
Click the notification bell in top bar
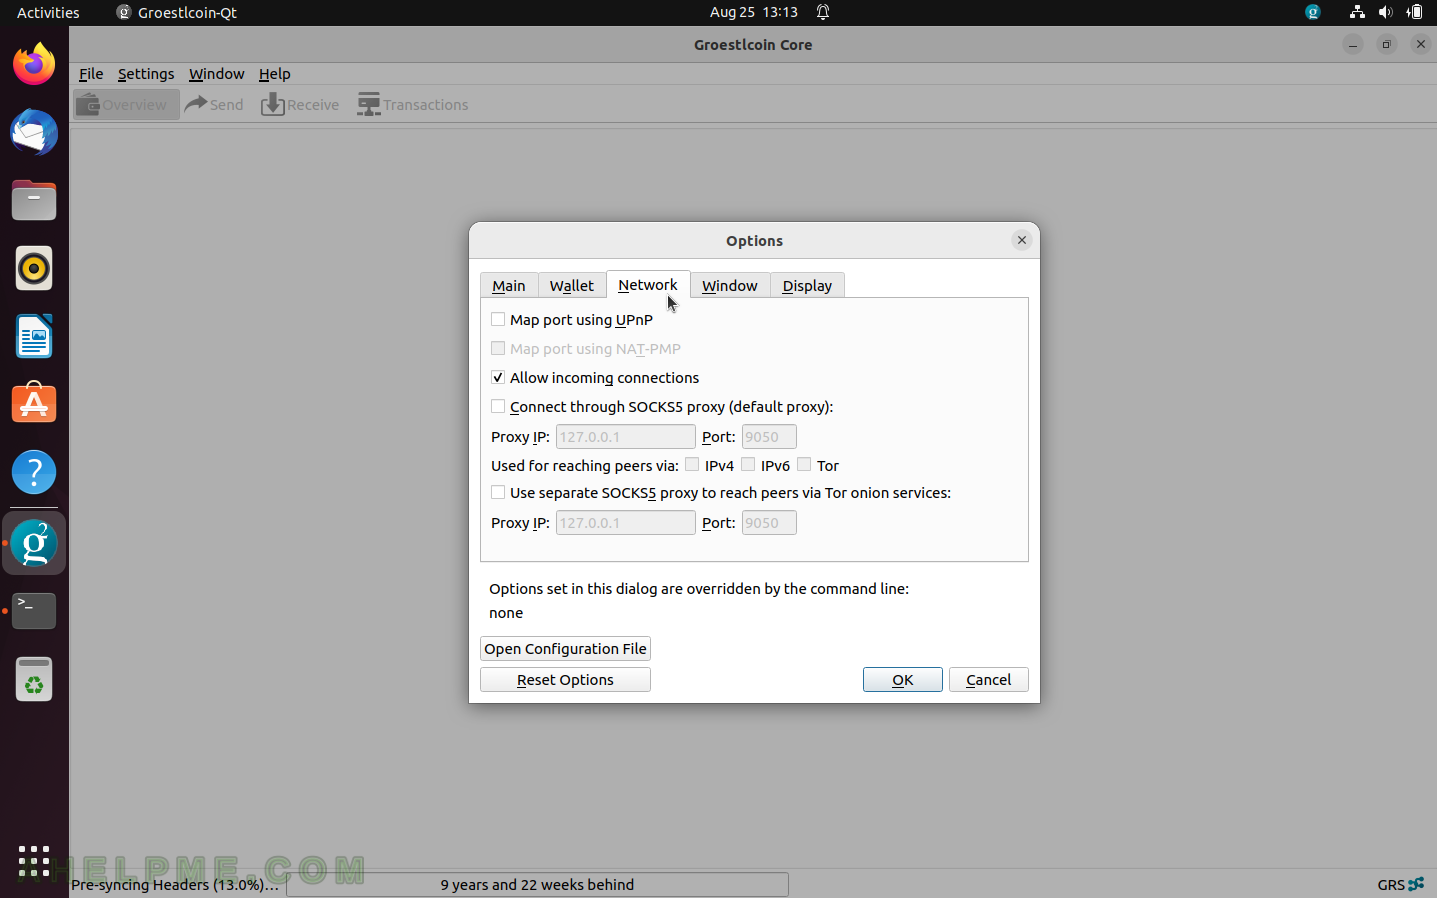tap(823, 12)
